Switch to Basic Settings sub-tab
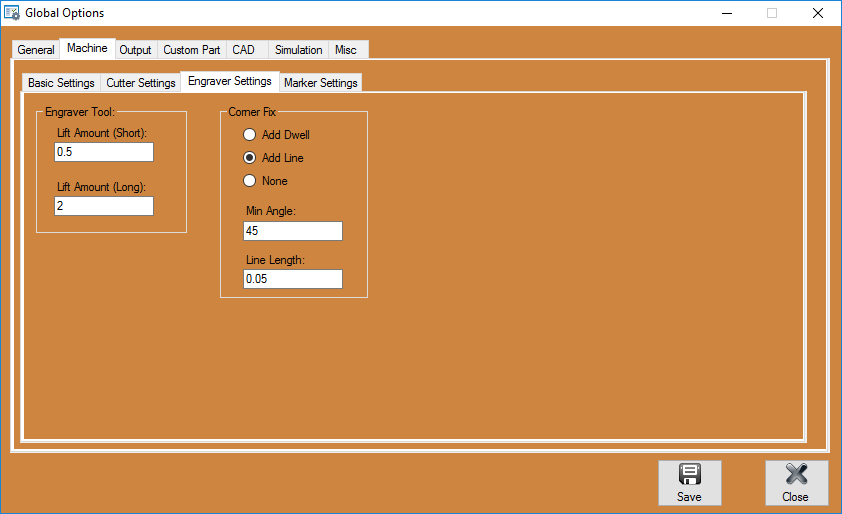 coord(61,83)
